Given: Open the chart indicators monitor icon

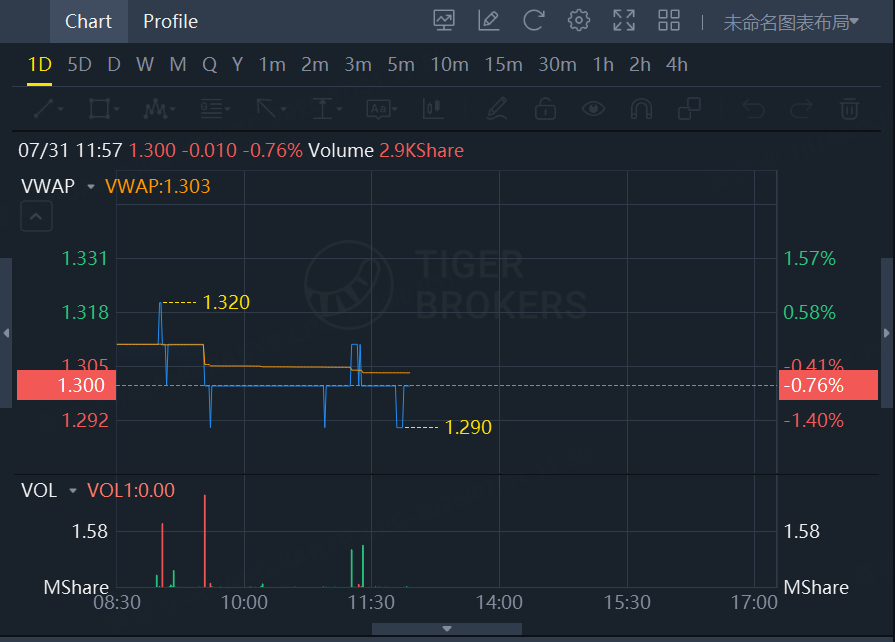Looking at the screenshot, I should [x=444, y=20].
